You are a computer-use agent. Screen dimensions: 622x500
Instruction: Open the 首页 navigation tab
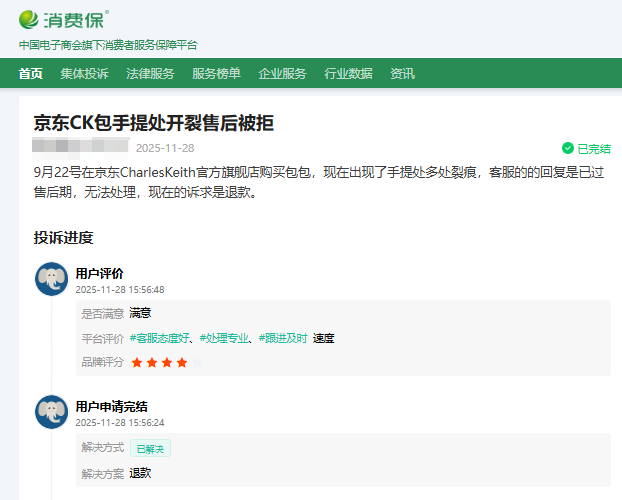pos(31,73)
